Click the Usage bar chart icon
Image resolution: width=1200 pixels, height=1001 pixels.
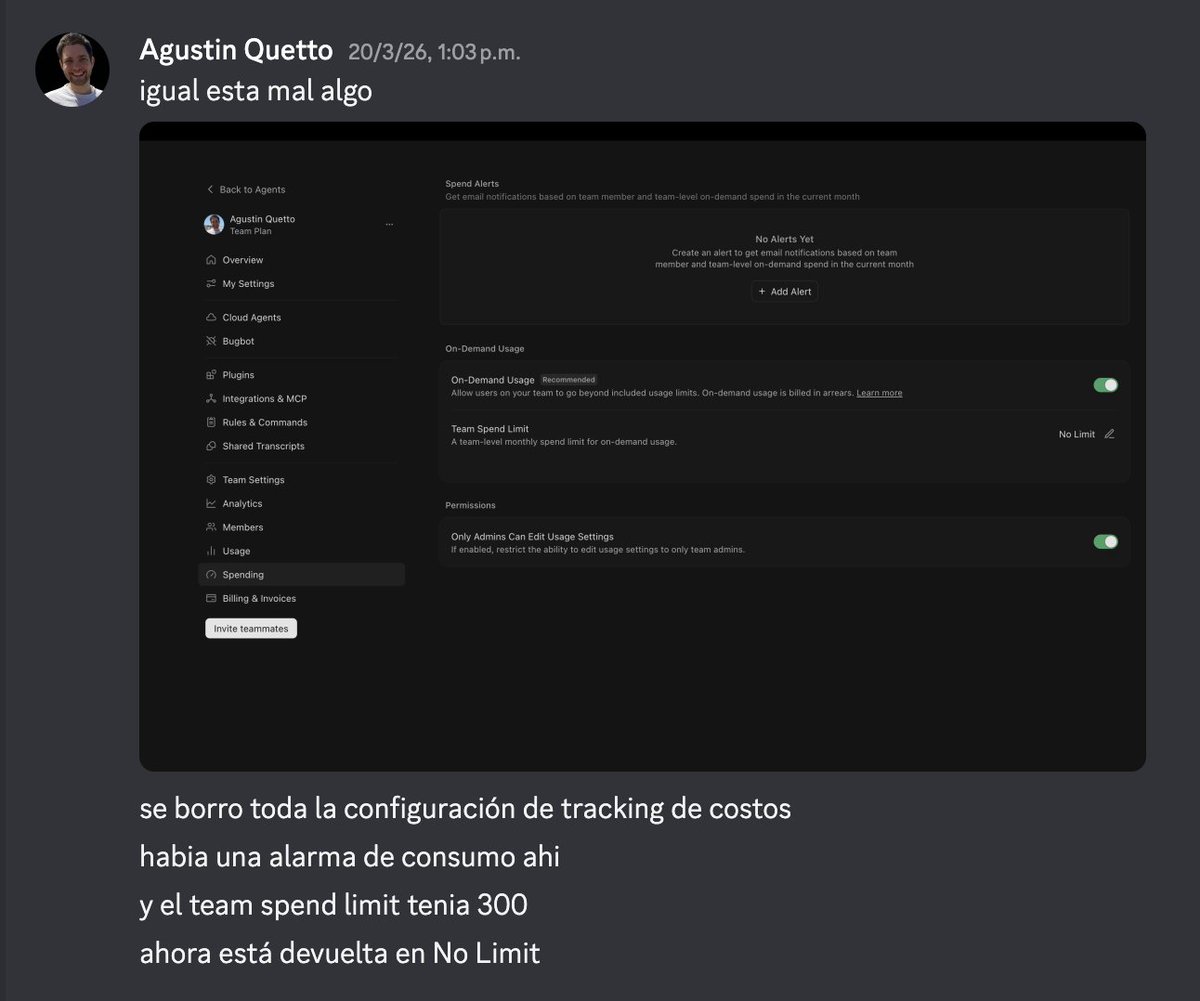tap(211, 552)
